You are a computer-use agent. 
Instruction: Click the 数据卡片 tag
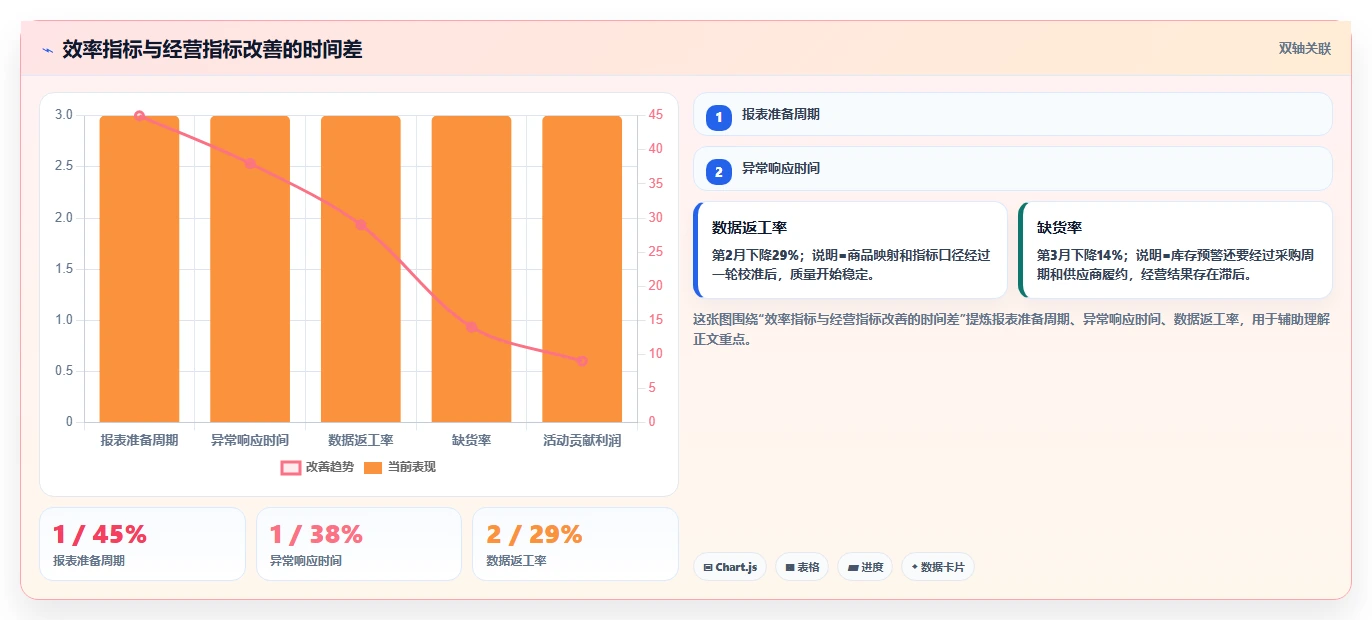click(x=937, y=567)
